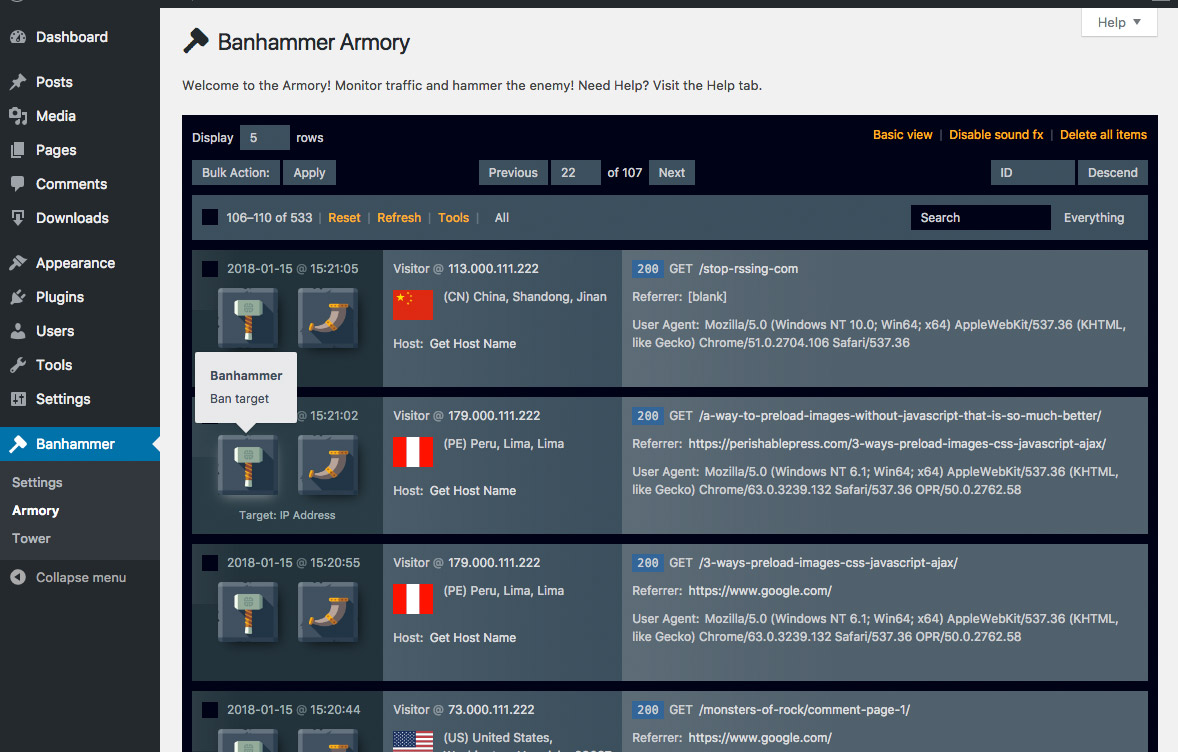The height and width of the screenshot is (752, 1178).
Task: Click the Banhammer Armory title hammer icon
Action: [x=196, y=41]
